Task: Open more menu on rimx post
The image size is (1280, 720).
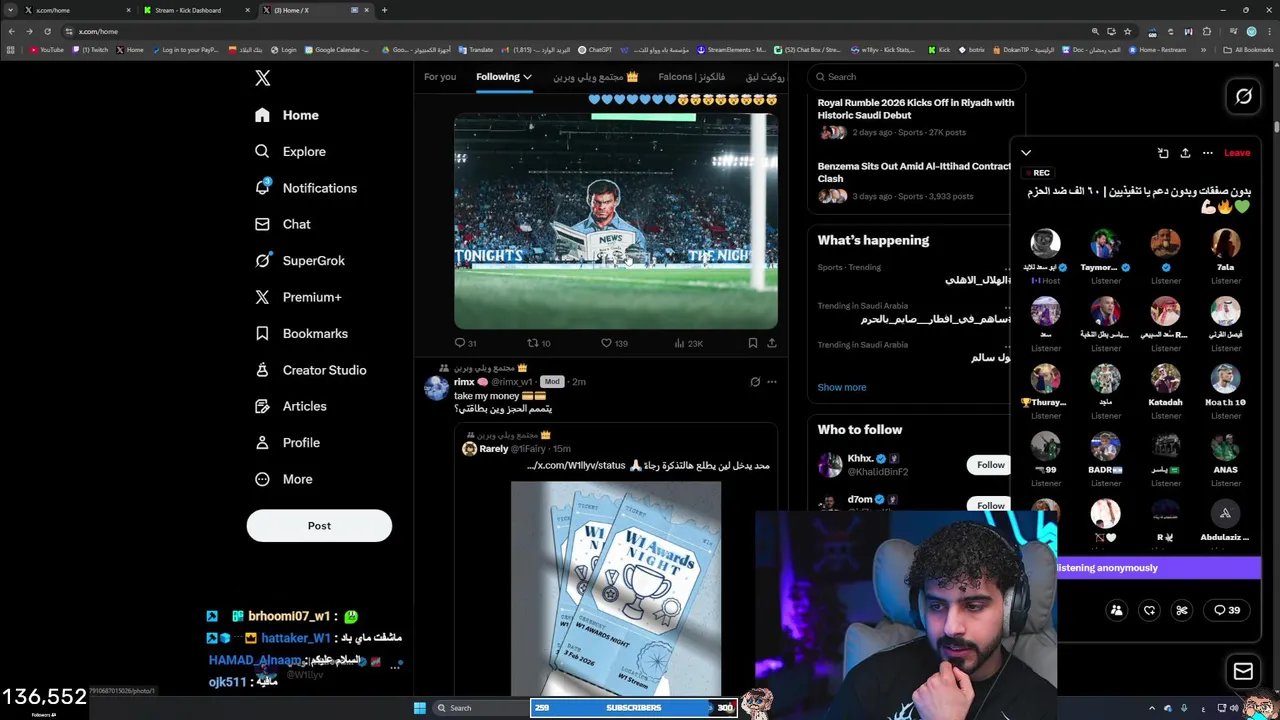Action: pyautogui.click(x=772, y=382)
